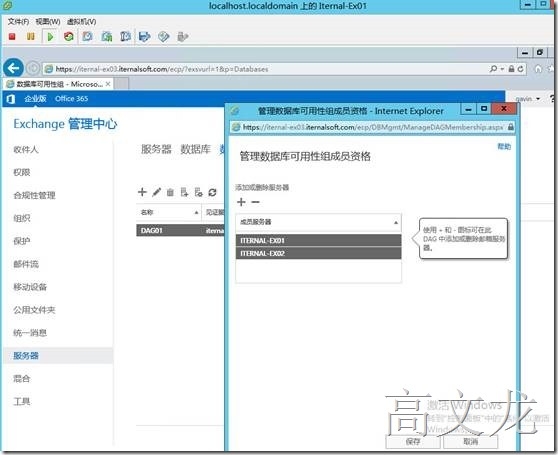Select the ITERNAL-EX01 member server row
558x455 pixels.
click(x=319, y=240)
